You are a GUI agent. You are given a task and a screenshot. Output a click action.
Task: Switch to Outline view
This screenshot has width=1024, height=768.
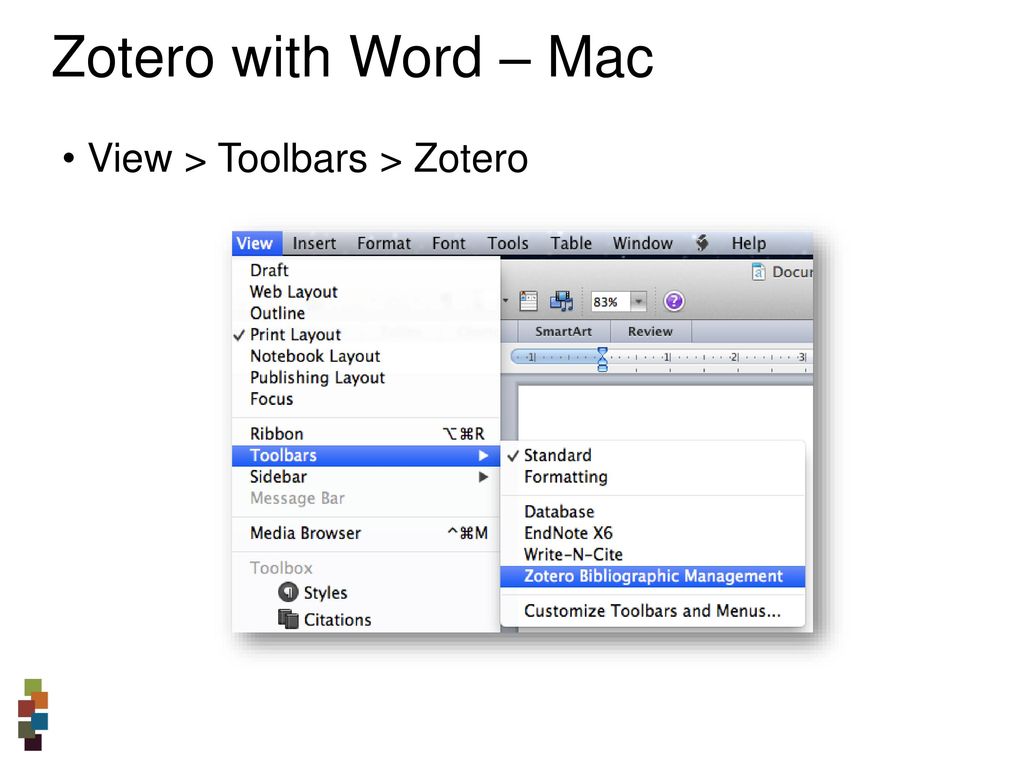tap(366, 313)
